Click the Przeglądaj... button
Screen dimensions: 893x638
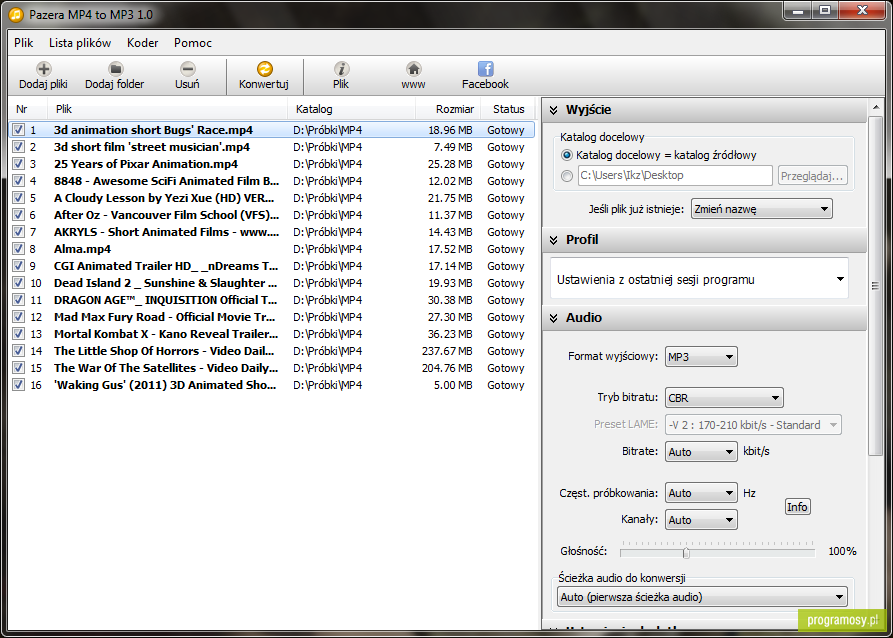[813, 176]
